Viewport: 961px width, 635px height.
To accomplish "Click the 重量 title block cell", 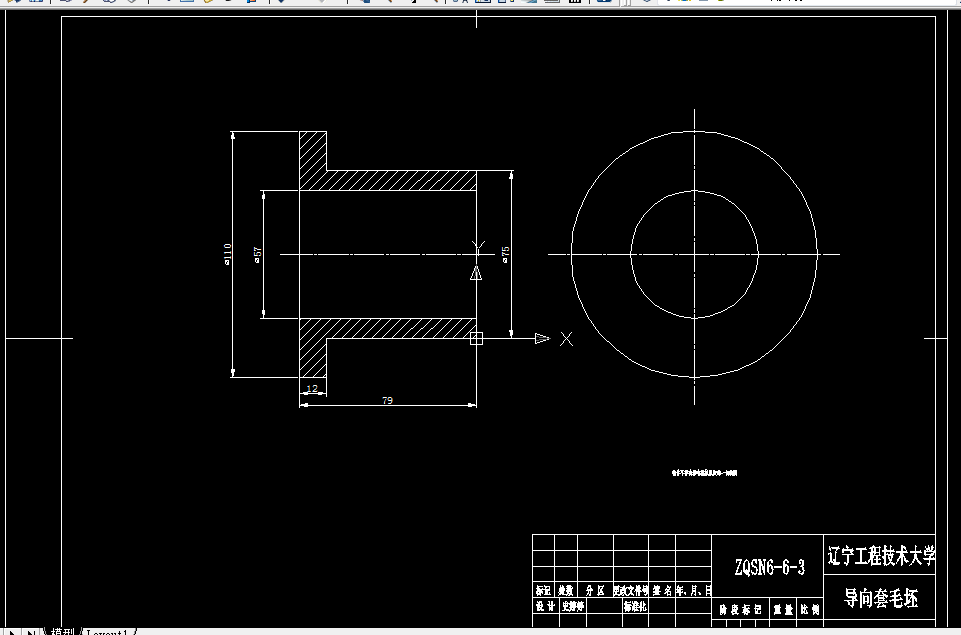I will click(x=783, y=609).
